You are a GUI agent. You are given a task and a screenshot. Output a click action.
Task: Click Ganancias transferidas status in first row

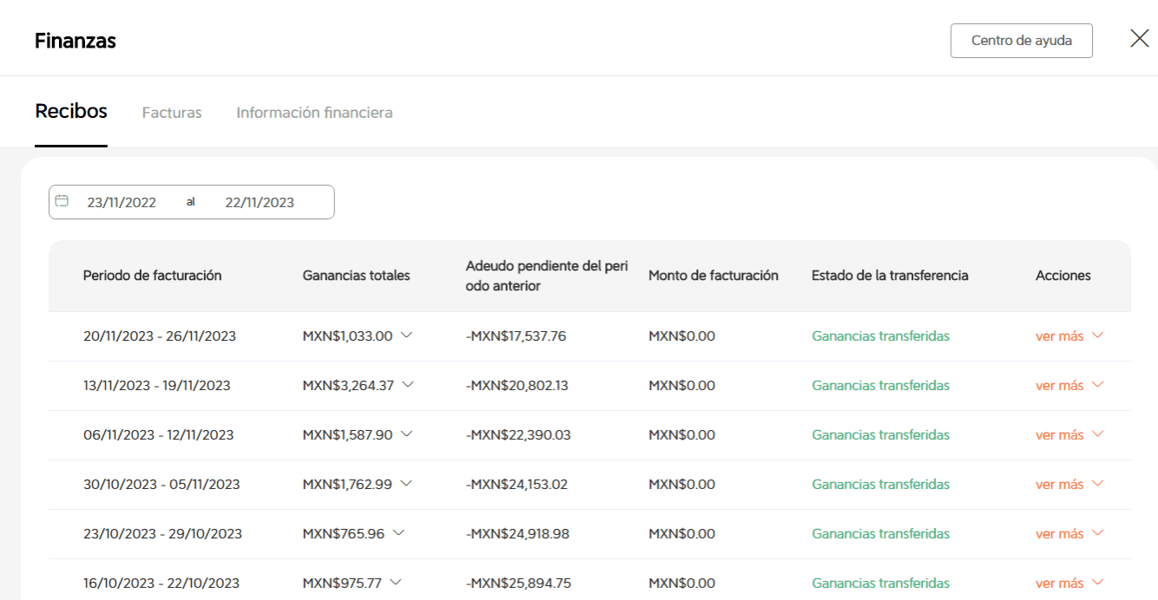(x=880, y=336)
